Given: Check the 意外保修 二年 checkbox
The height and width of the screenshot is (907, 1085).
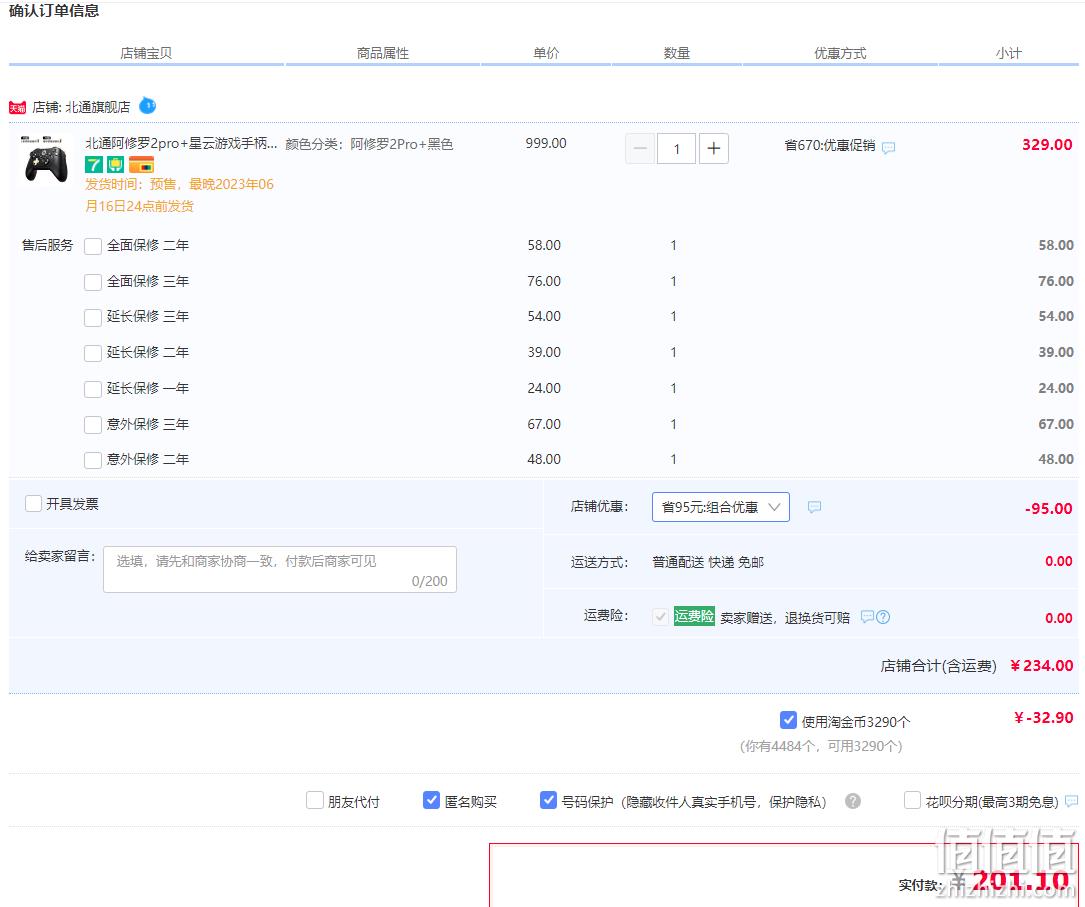Looking at the screenshot, I should (x=93, y=460).
